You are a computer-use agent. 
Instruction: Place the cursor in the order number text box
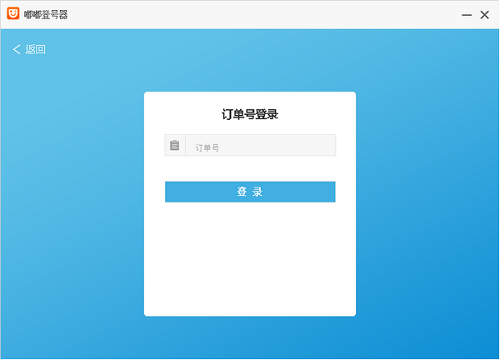pyautogui.click(x=260, y=145)
